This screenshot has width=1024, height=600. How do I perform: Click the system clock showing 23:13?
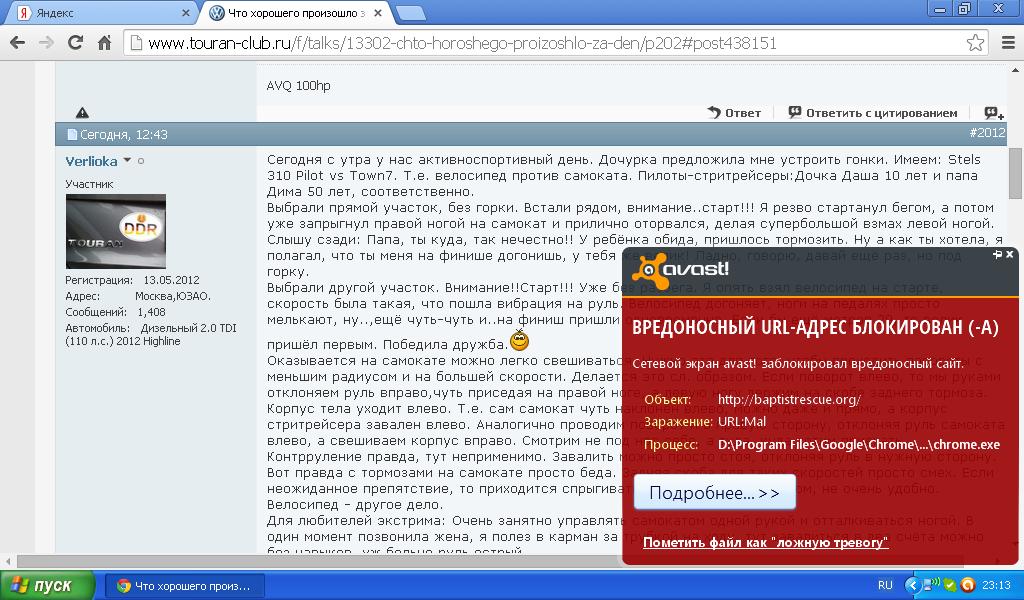click(x=996, y=586)
